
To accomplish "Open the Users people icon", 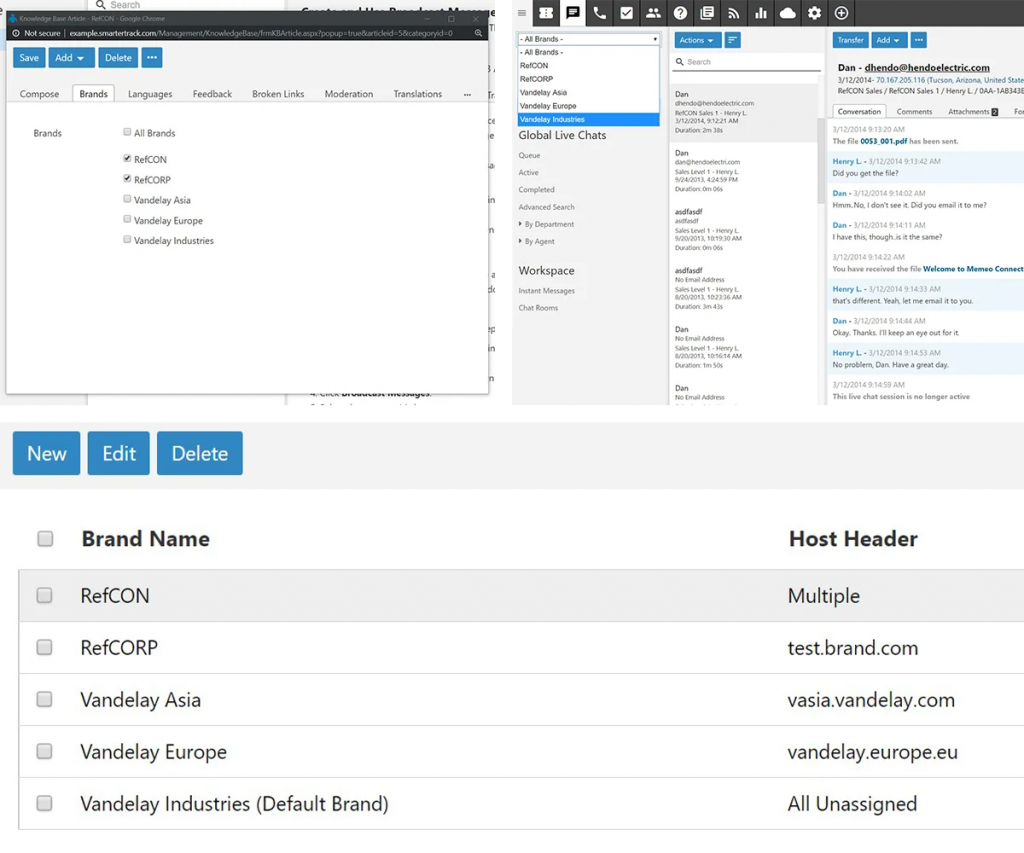I will pyautogui.click(x=653, y=12).
